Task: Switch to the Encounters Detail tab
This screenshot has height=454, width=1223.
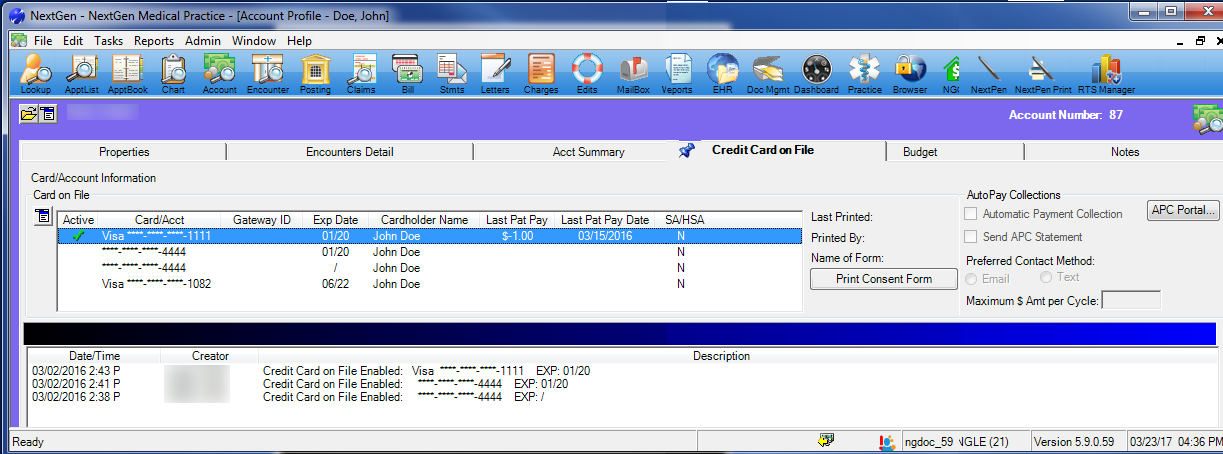Action: tap(349, 152)
